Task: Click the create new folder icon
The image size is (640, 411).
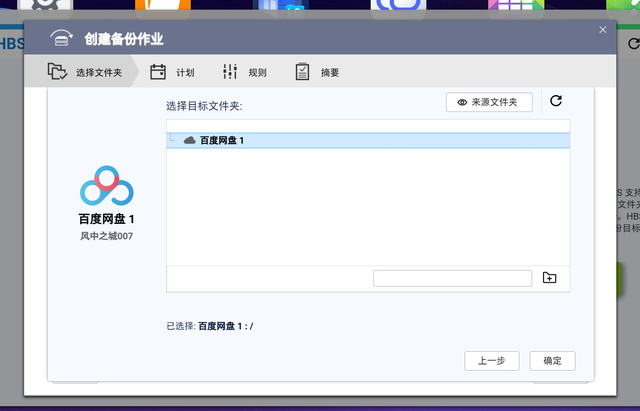Action: tap(549, 278)
